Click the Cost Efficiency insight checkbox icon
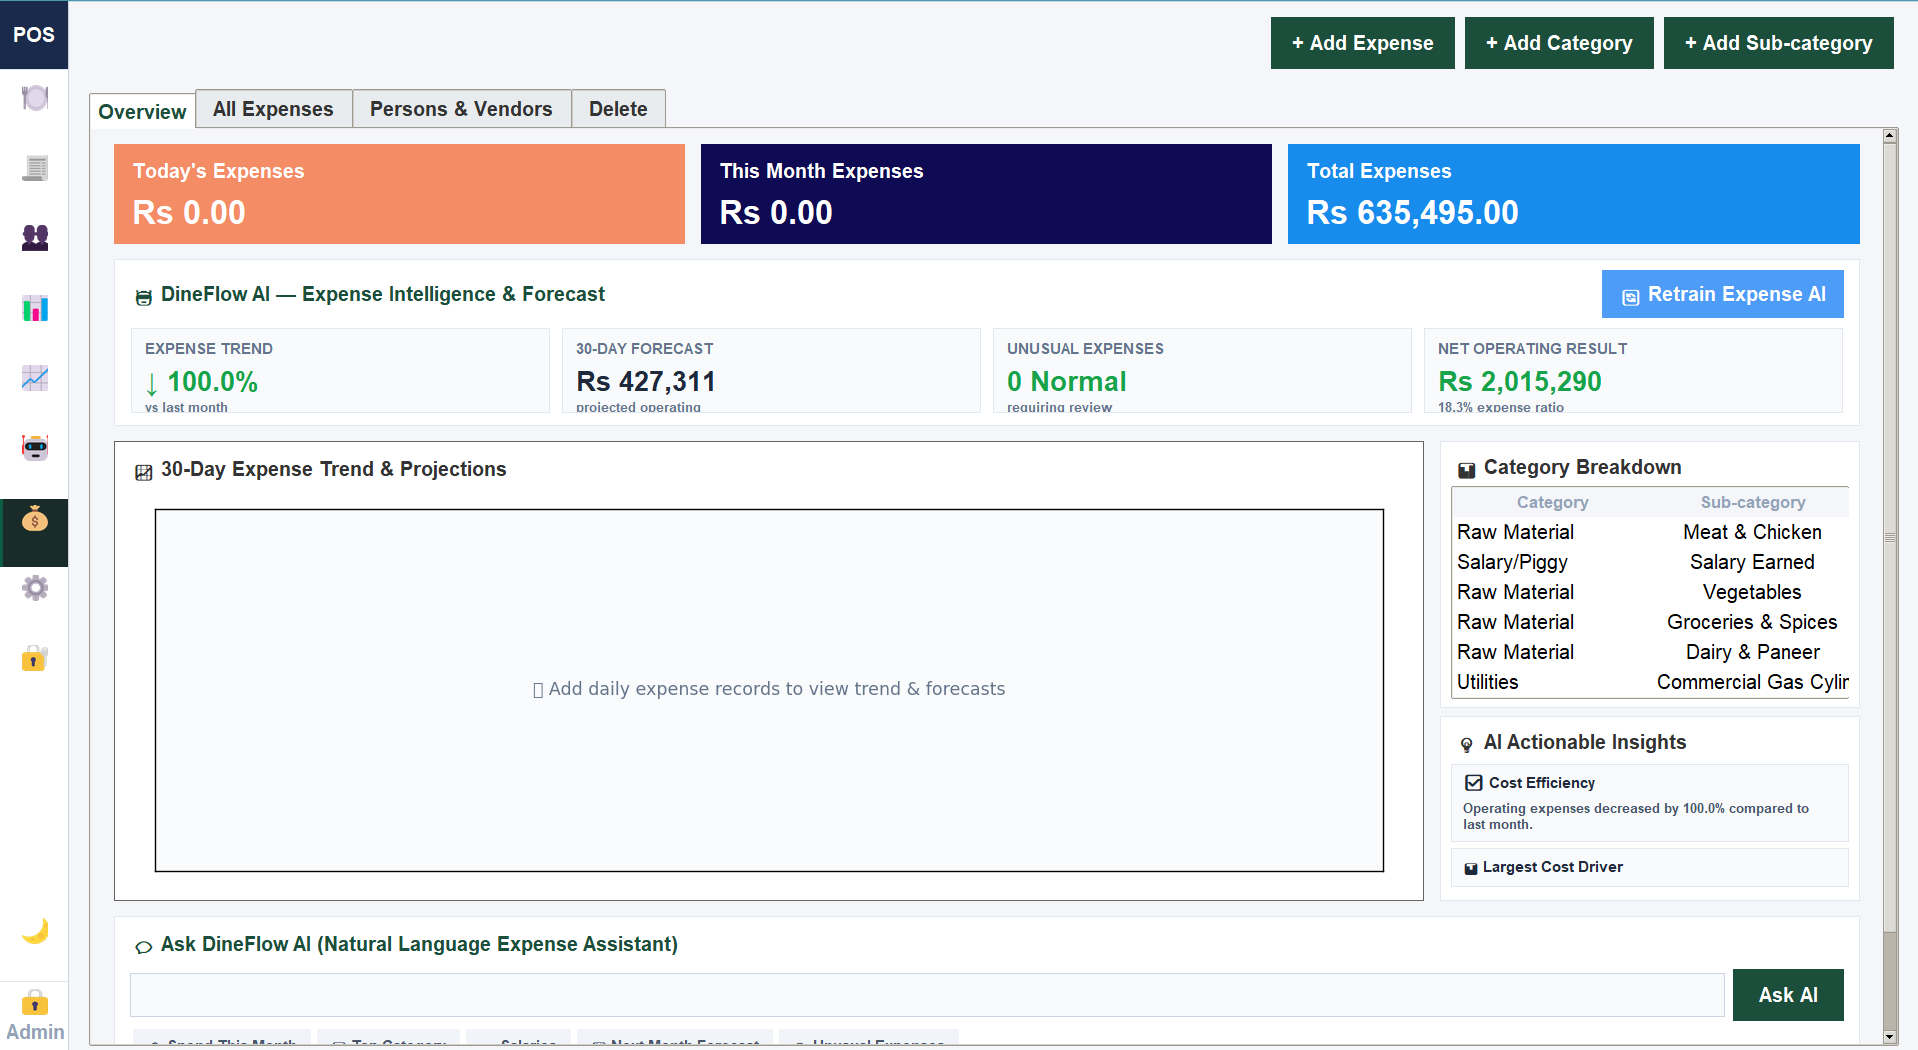 pos(1473,783)
